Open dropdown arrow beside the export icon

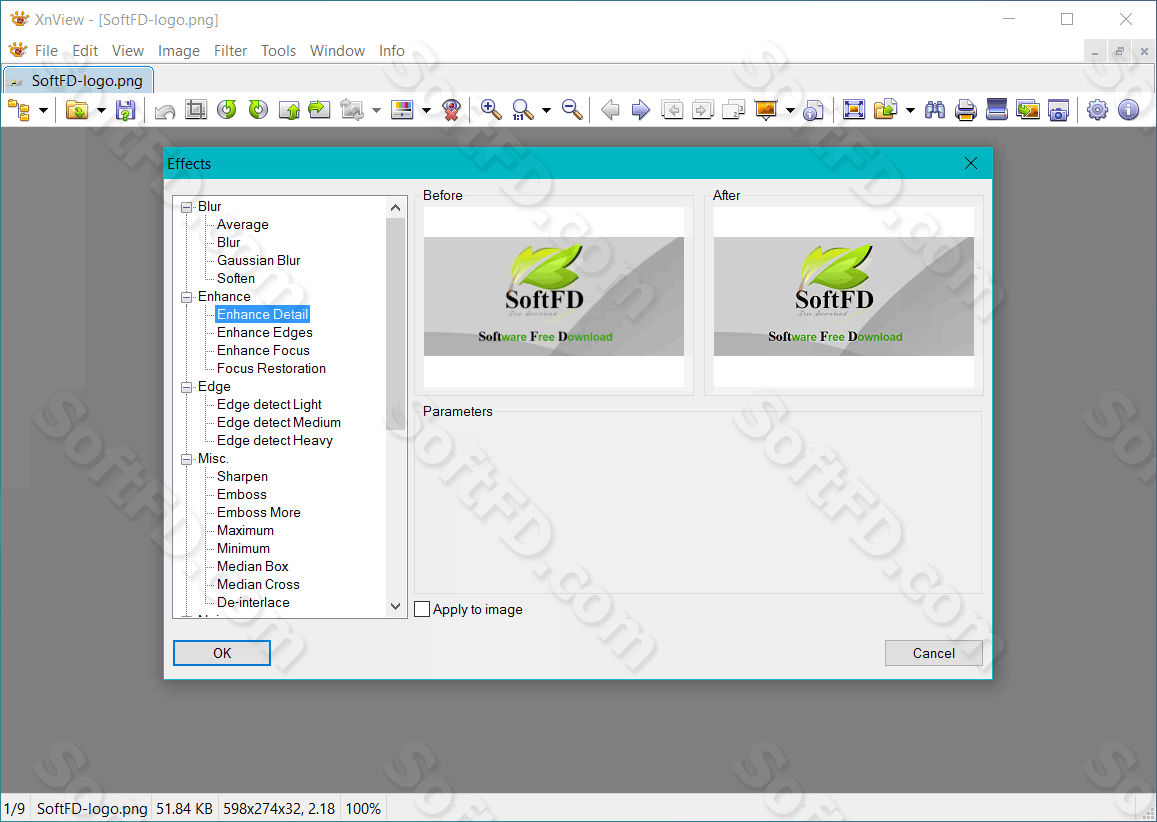point(910,111)
